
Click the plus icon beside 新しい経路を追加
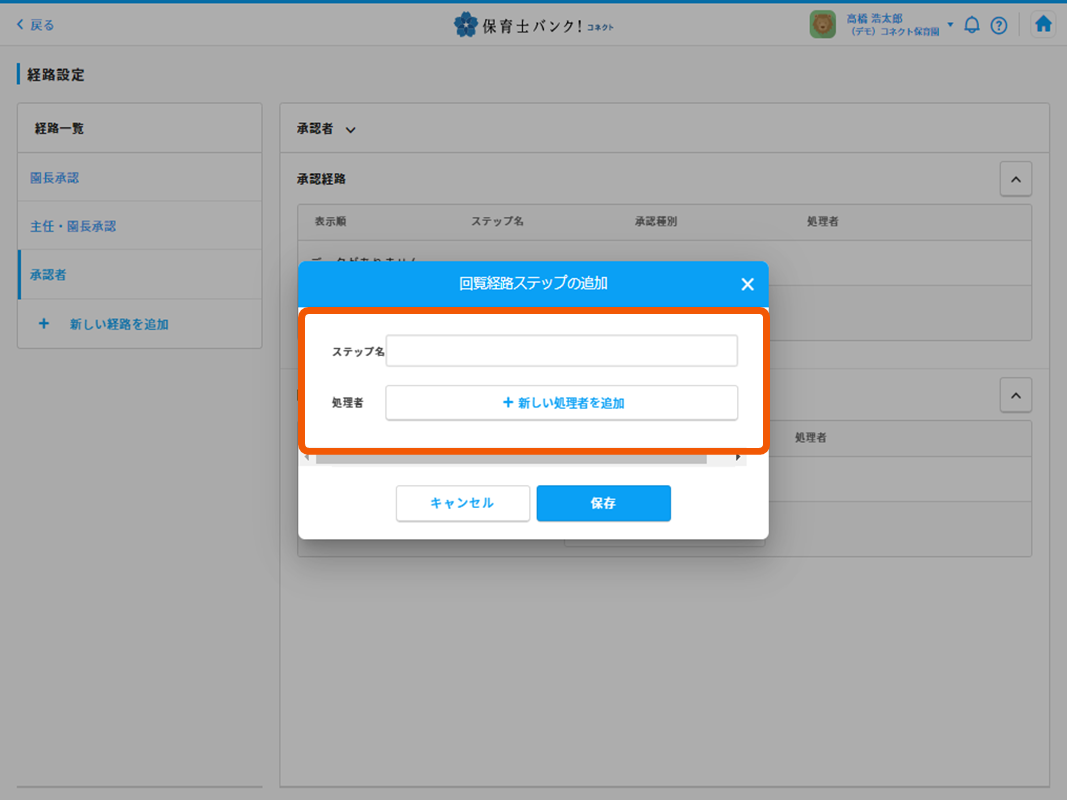click(43, 324)
